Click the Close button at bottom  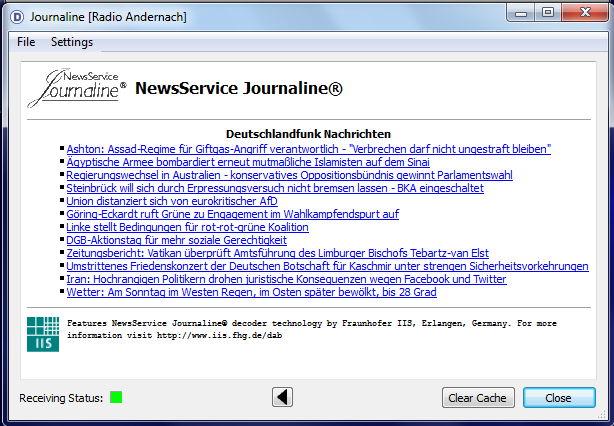tap(559, 398)
